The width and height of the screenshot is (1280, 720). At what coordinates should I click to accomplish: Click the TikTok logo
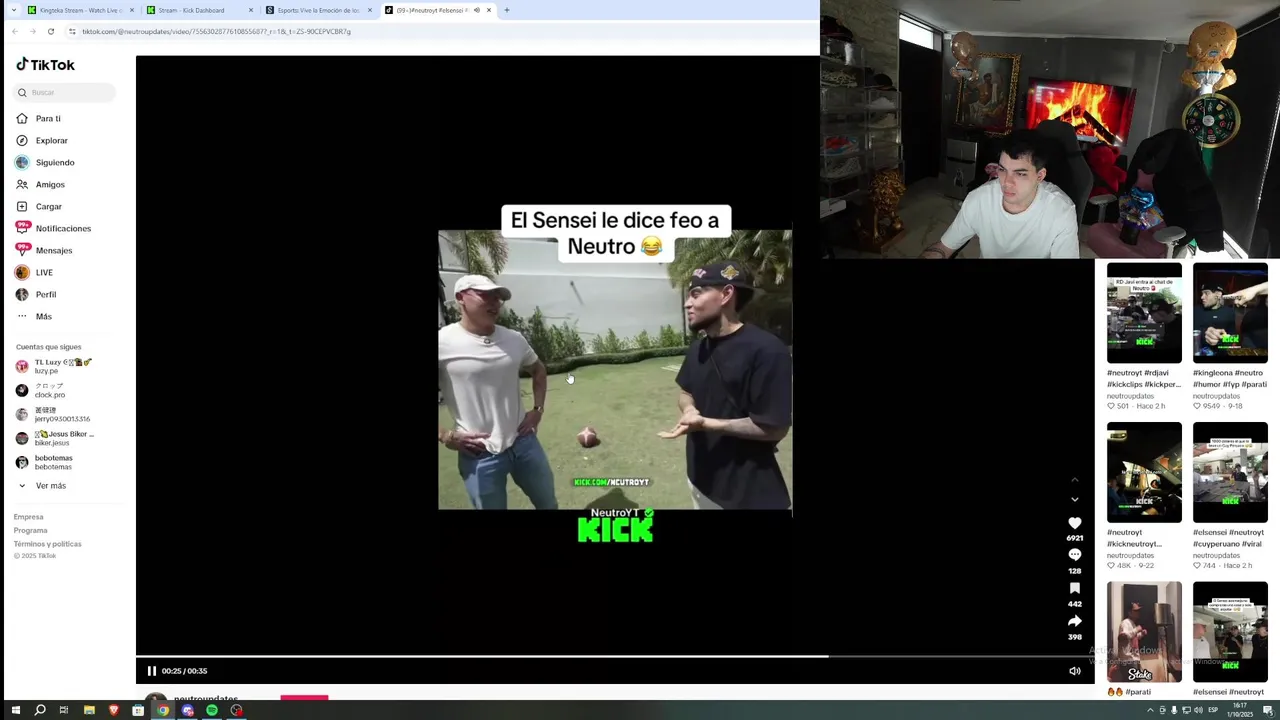45,65
